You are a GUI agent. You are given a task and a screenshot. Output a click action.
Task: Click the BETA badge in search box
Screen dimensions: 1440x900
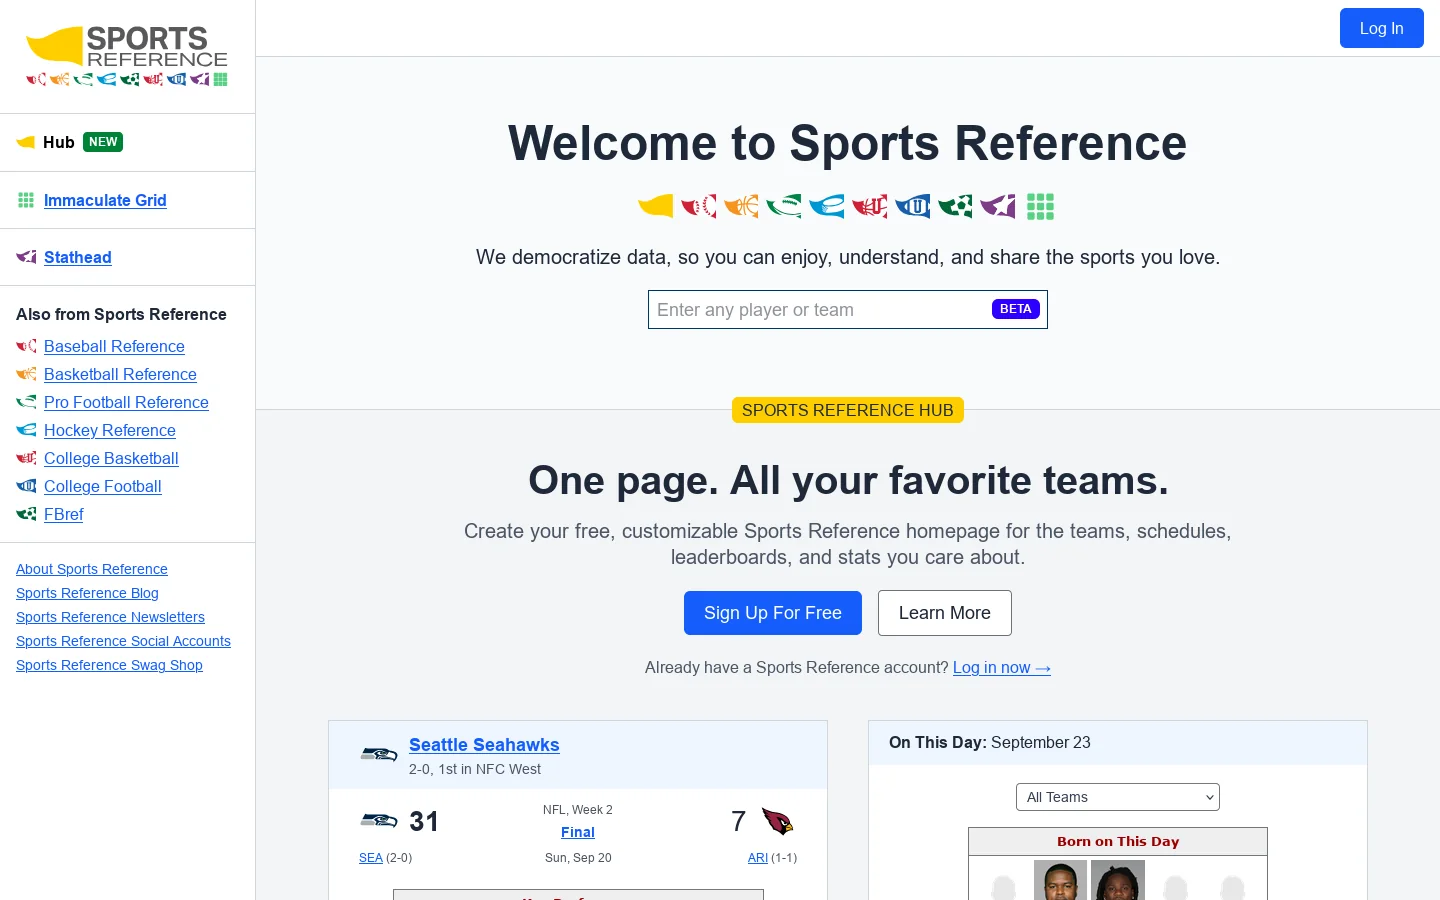tap(1015, 309)
